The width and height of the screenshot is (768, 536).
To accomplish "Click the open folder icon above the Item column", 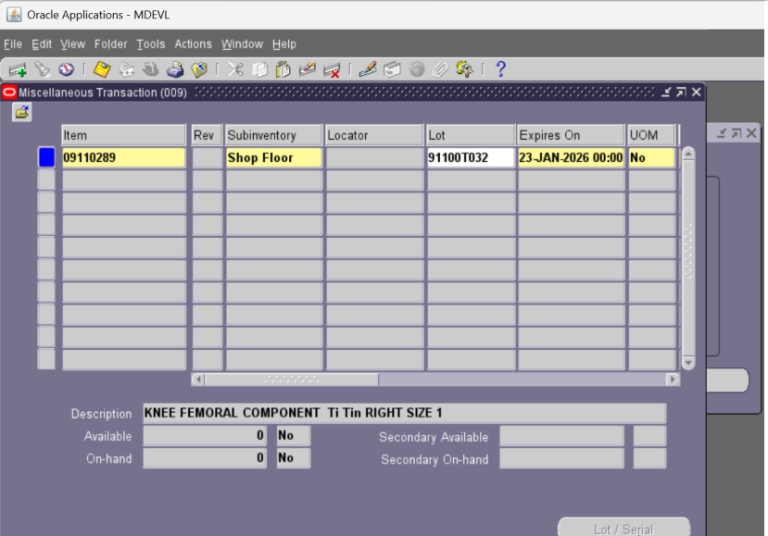I will [22, 113].
